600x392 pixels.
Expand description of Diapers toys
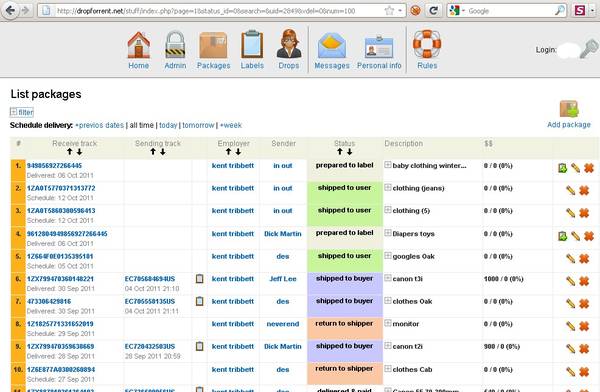(388, 233)
